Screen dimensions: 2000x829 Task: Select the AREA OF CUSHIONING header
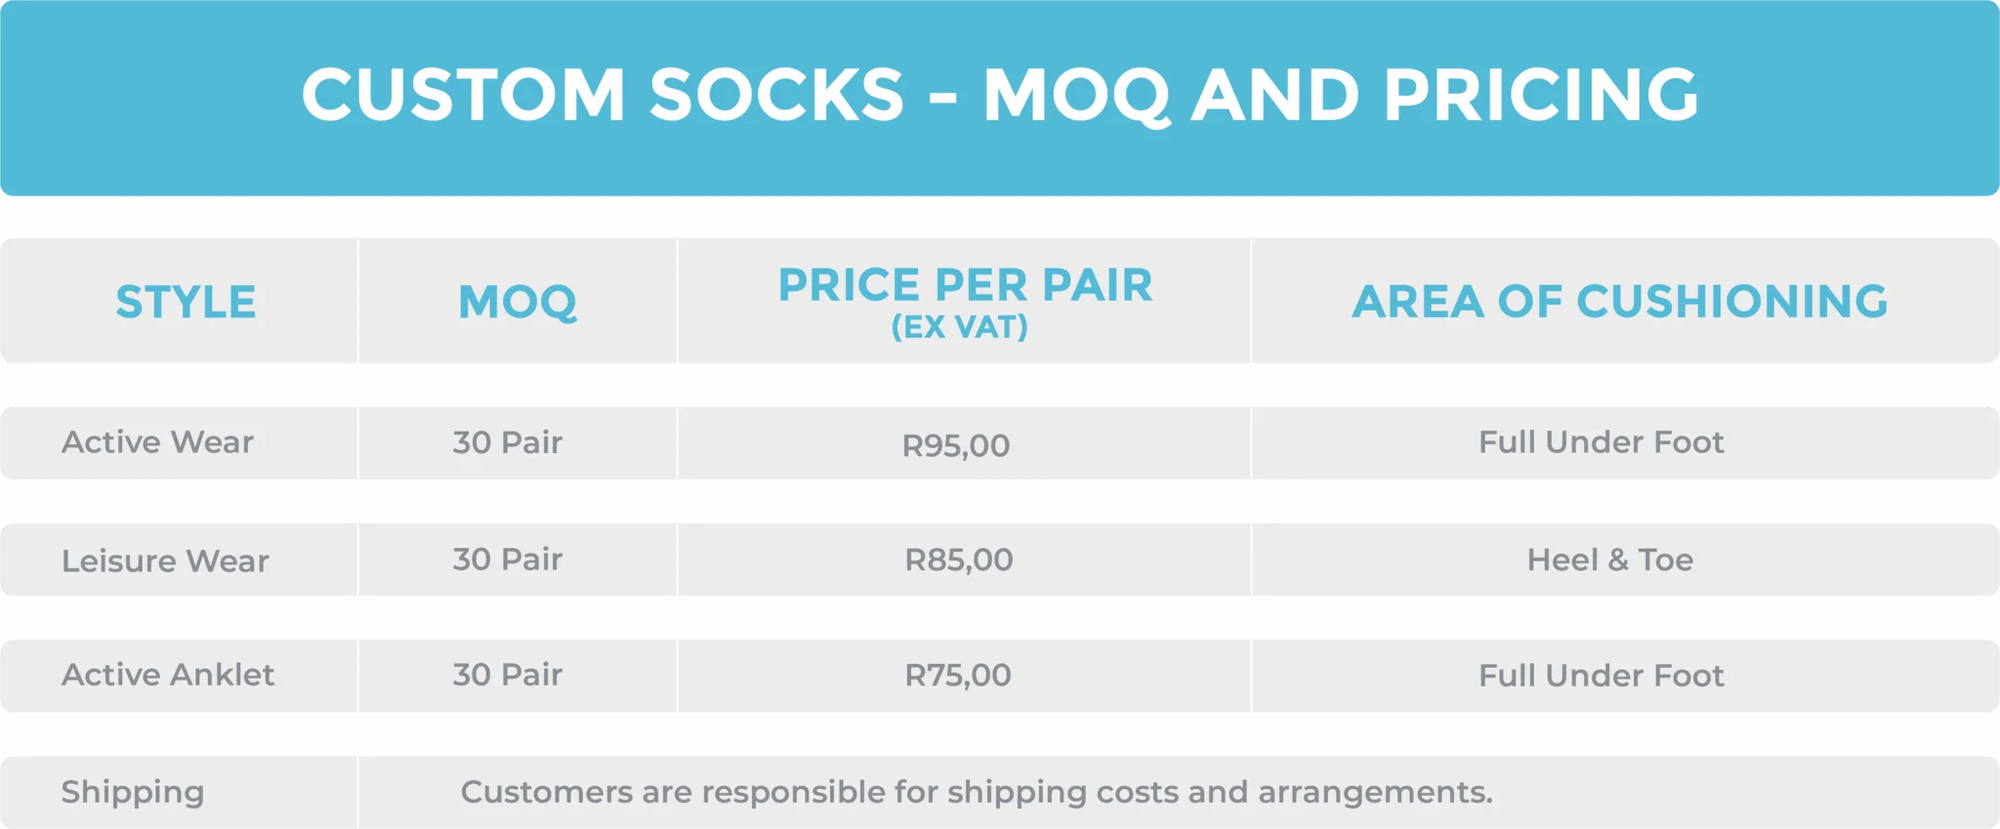pyautogui.click(x=1620, y=302)
